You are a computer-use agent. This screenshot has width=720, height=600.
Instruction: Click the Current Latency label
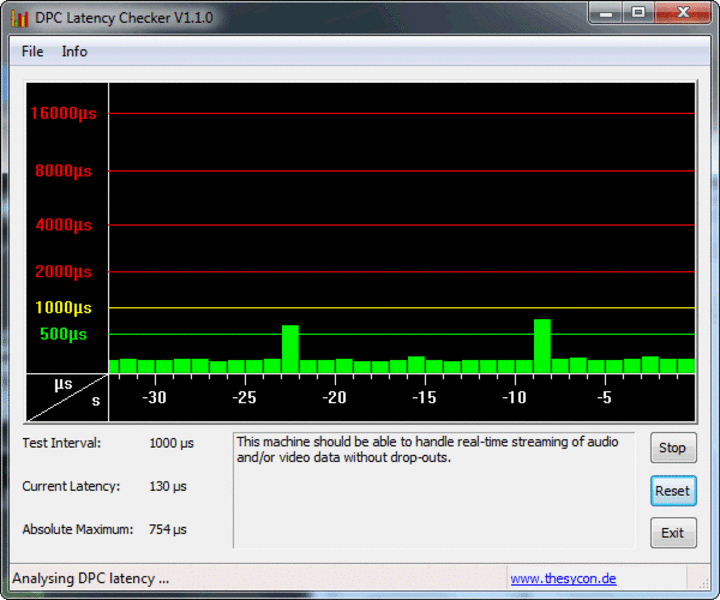[71, 486]
